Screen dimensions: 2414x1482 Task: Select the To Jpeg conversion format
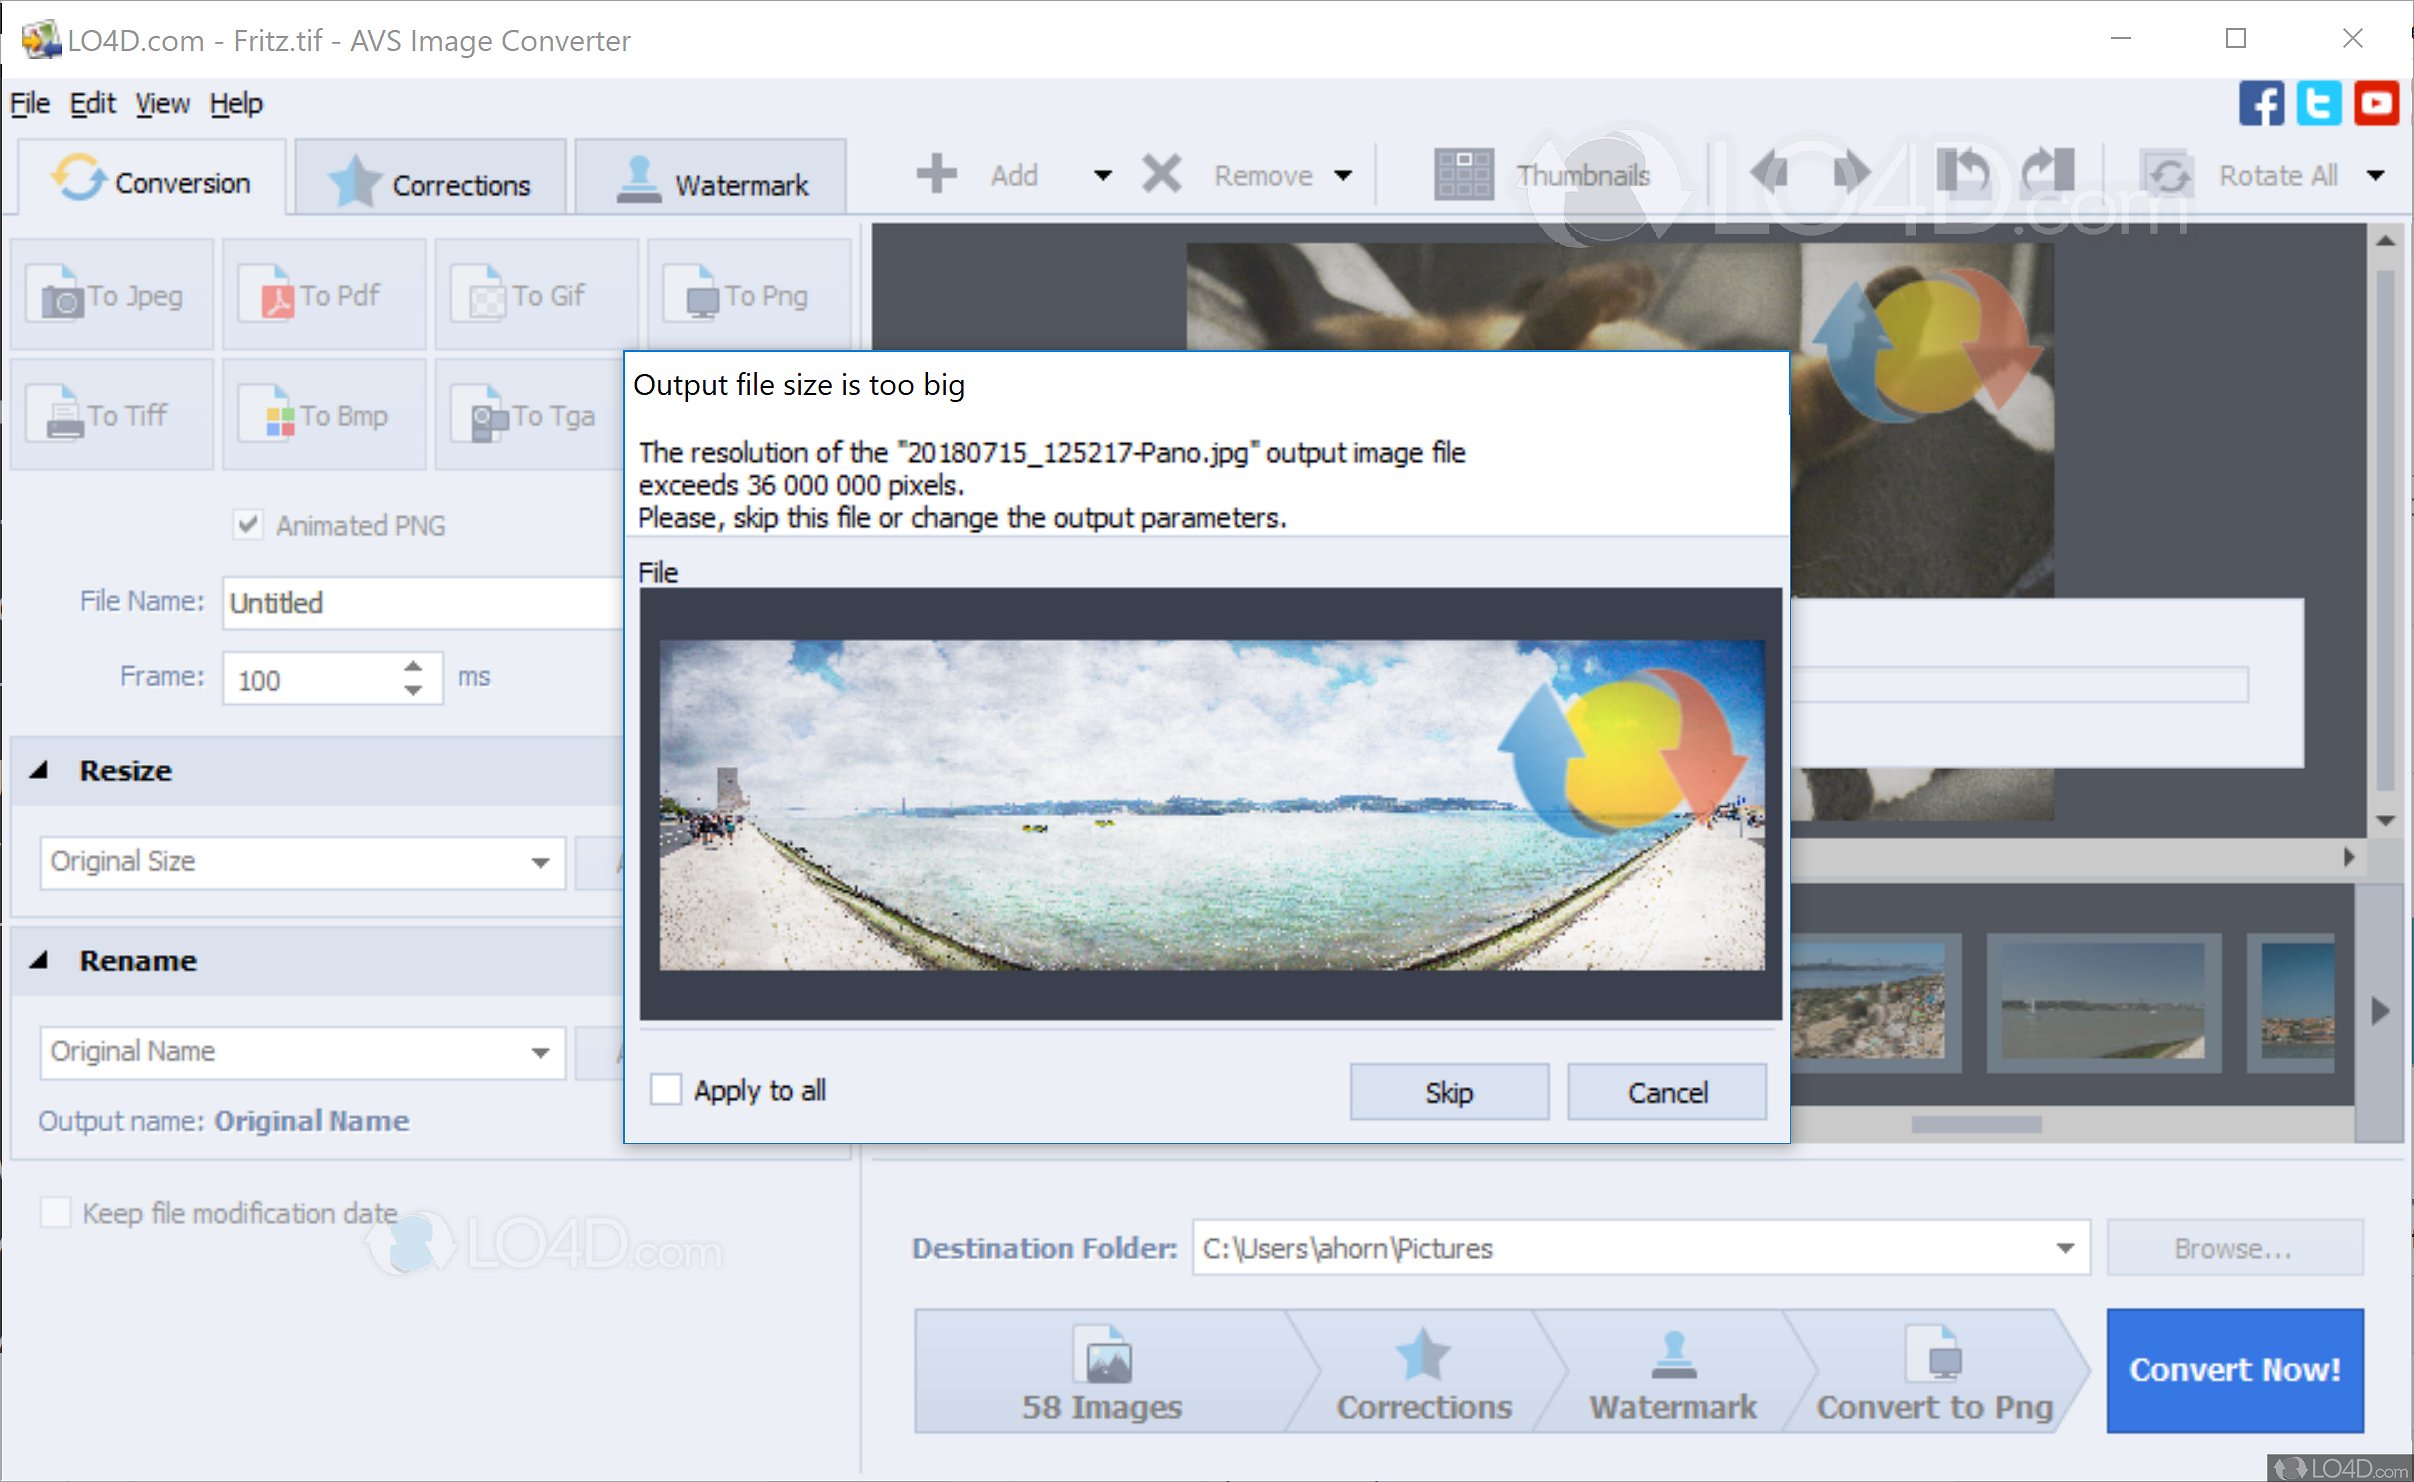(x=112, y=294)
